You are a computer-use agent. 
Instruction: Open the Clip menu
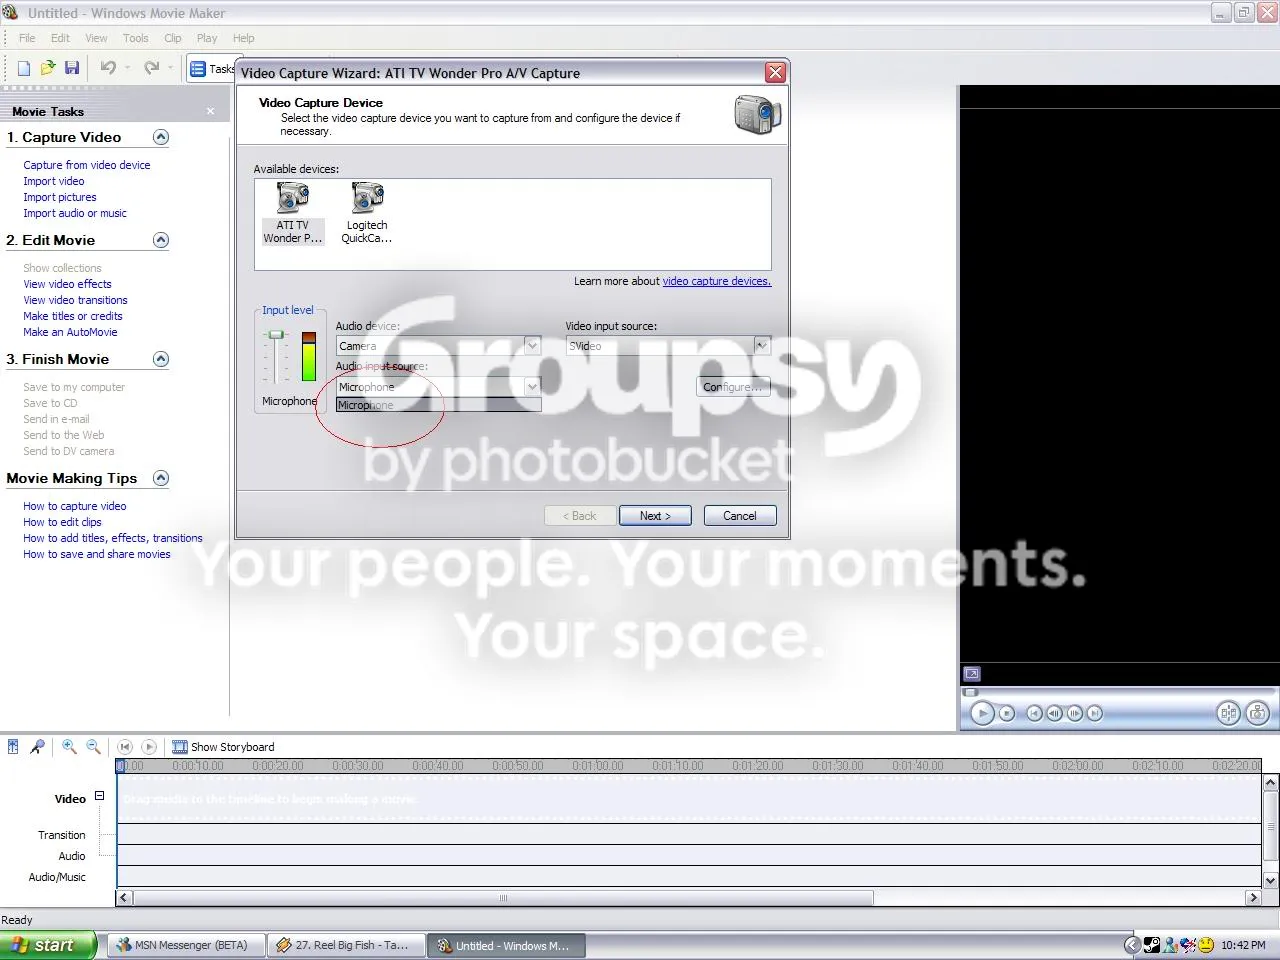click(173, 38)
